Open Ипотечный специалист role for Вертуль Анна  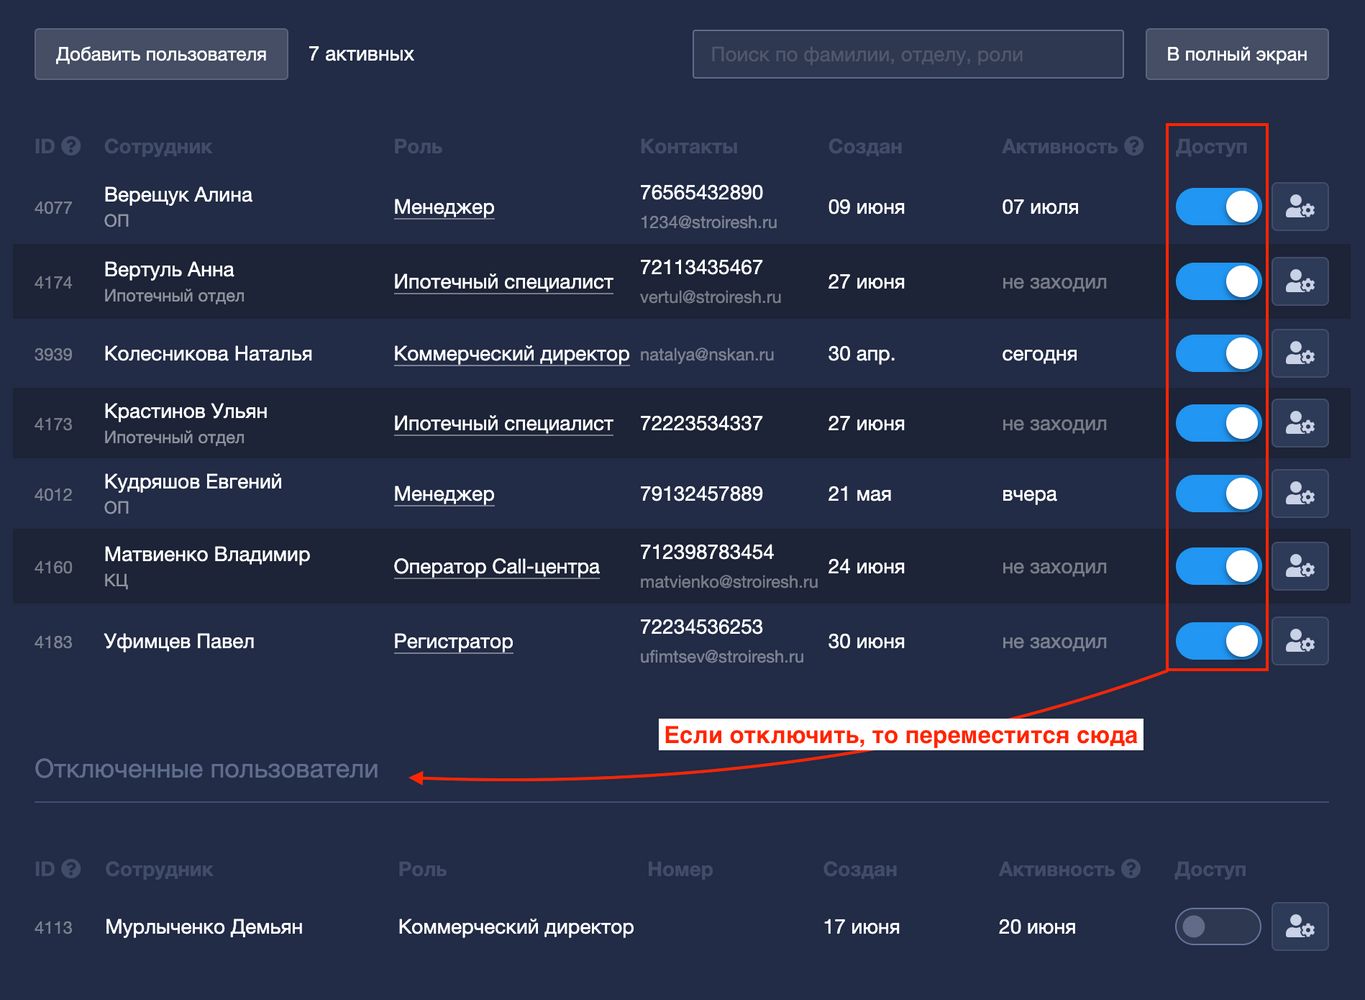tap(503, 282)
